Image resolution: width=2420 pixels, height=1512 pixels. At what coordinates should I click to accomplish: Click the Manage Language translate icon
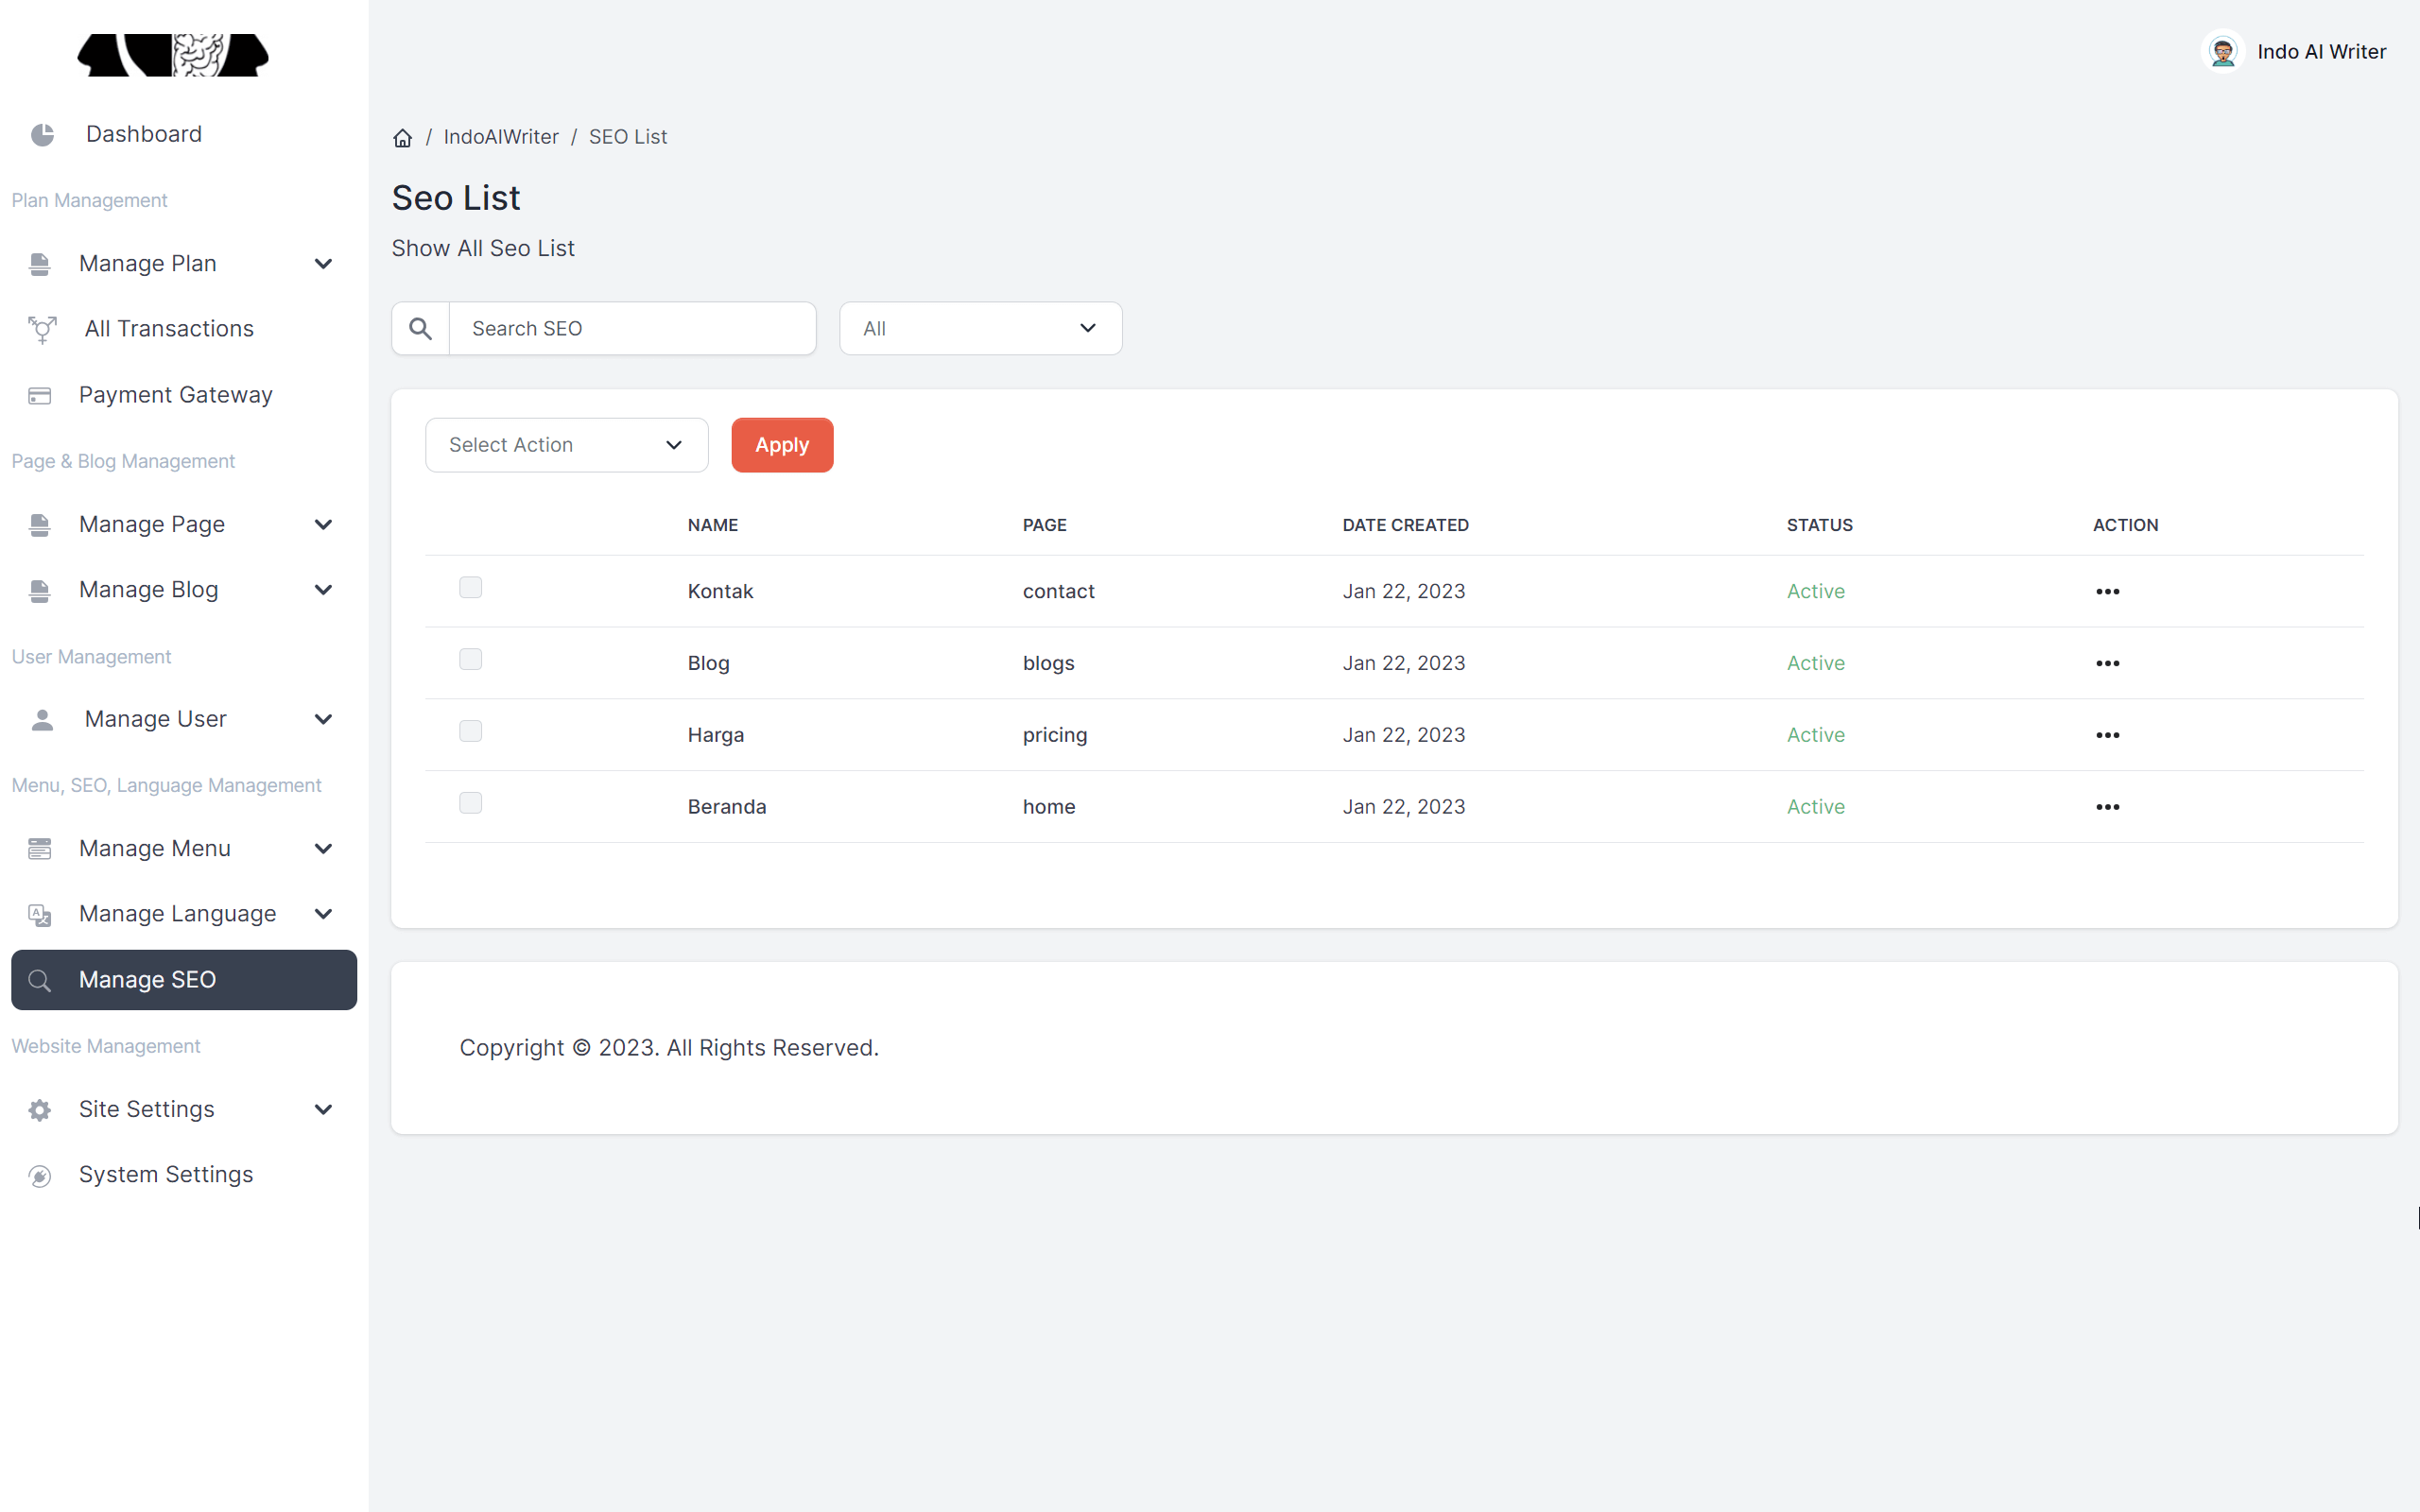[40, 913]
